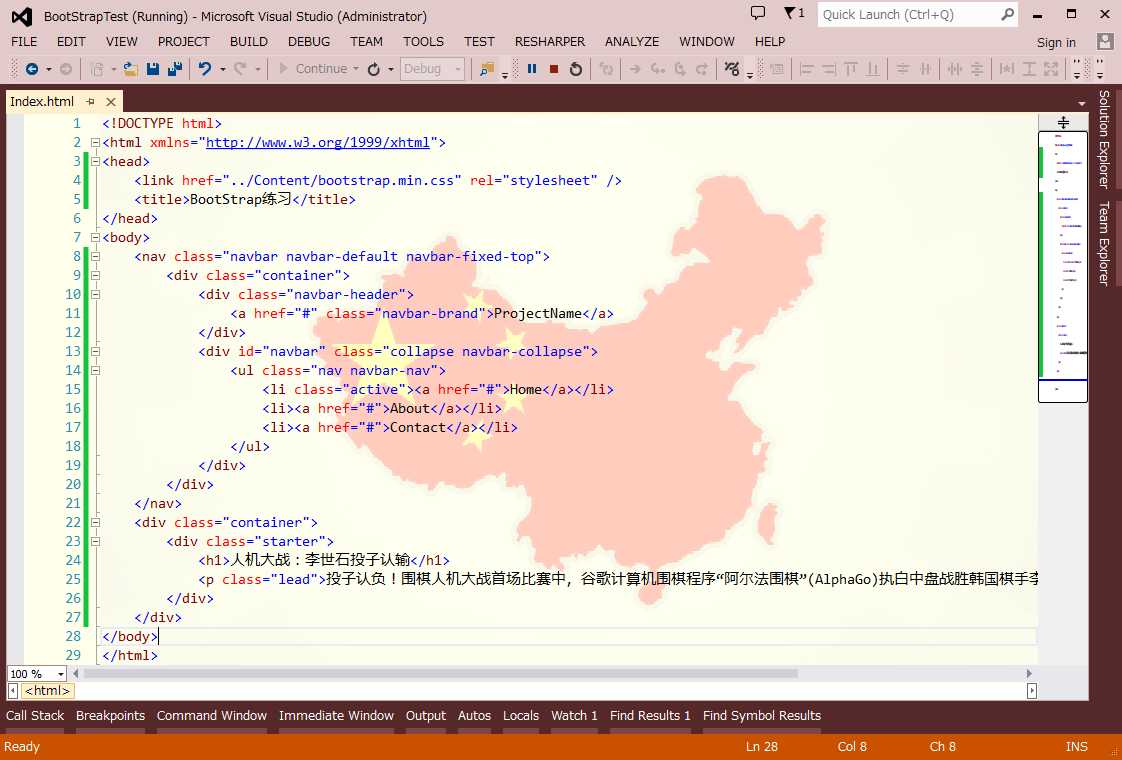
Task: Open the notifications flag icon
Action: pyautogui.click(x=794, y=13)
